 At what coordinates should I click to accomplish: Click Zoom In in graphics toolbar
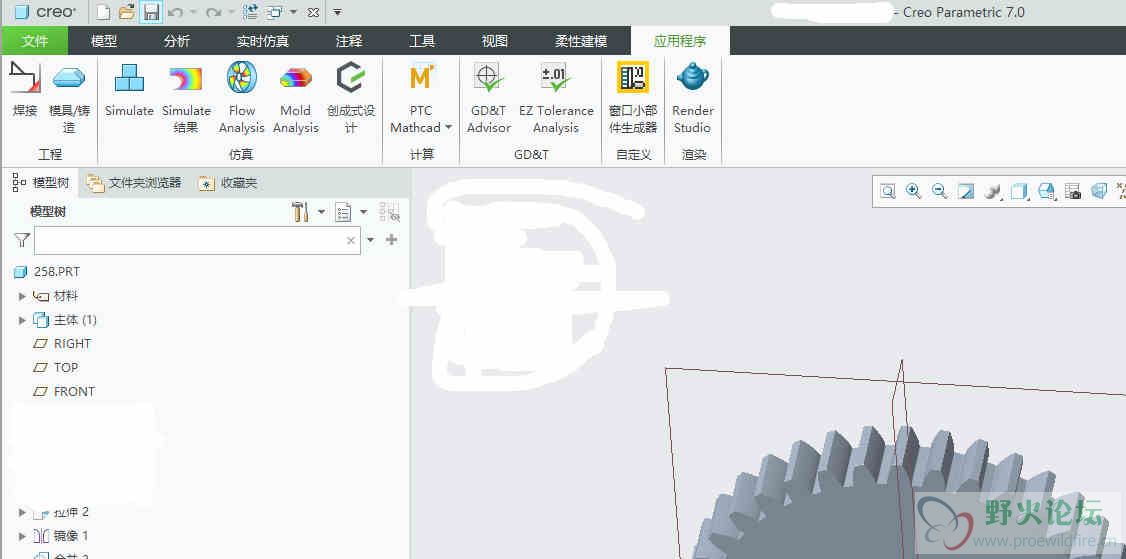913,191
